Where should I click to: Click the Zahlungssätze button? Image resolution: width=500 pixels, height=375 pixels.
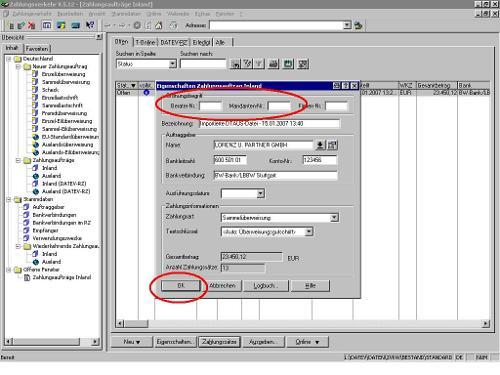(219, 342)
